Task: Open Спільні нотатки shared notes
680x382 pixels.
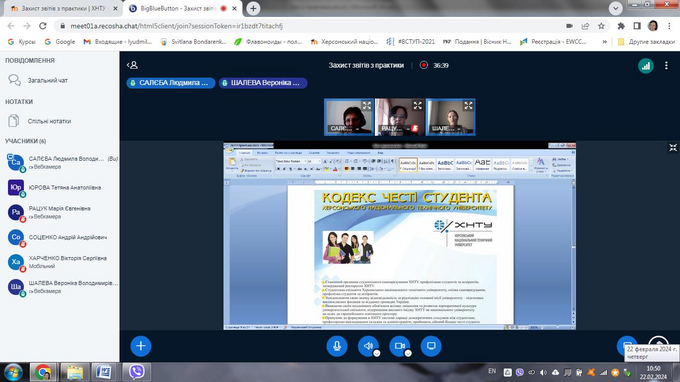Action: (x=49, y=121)
